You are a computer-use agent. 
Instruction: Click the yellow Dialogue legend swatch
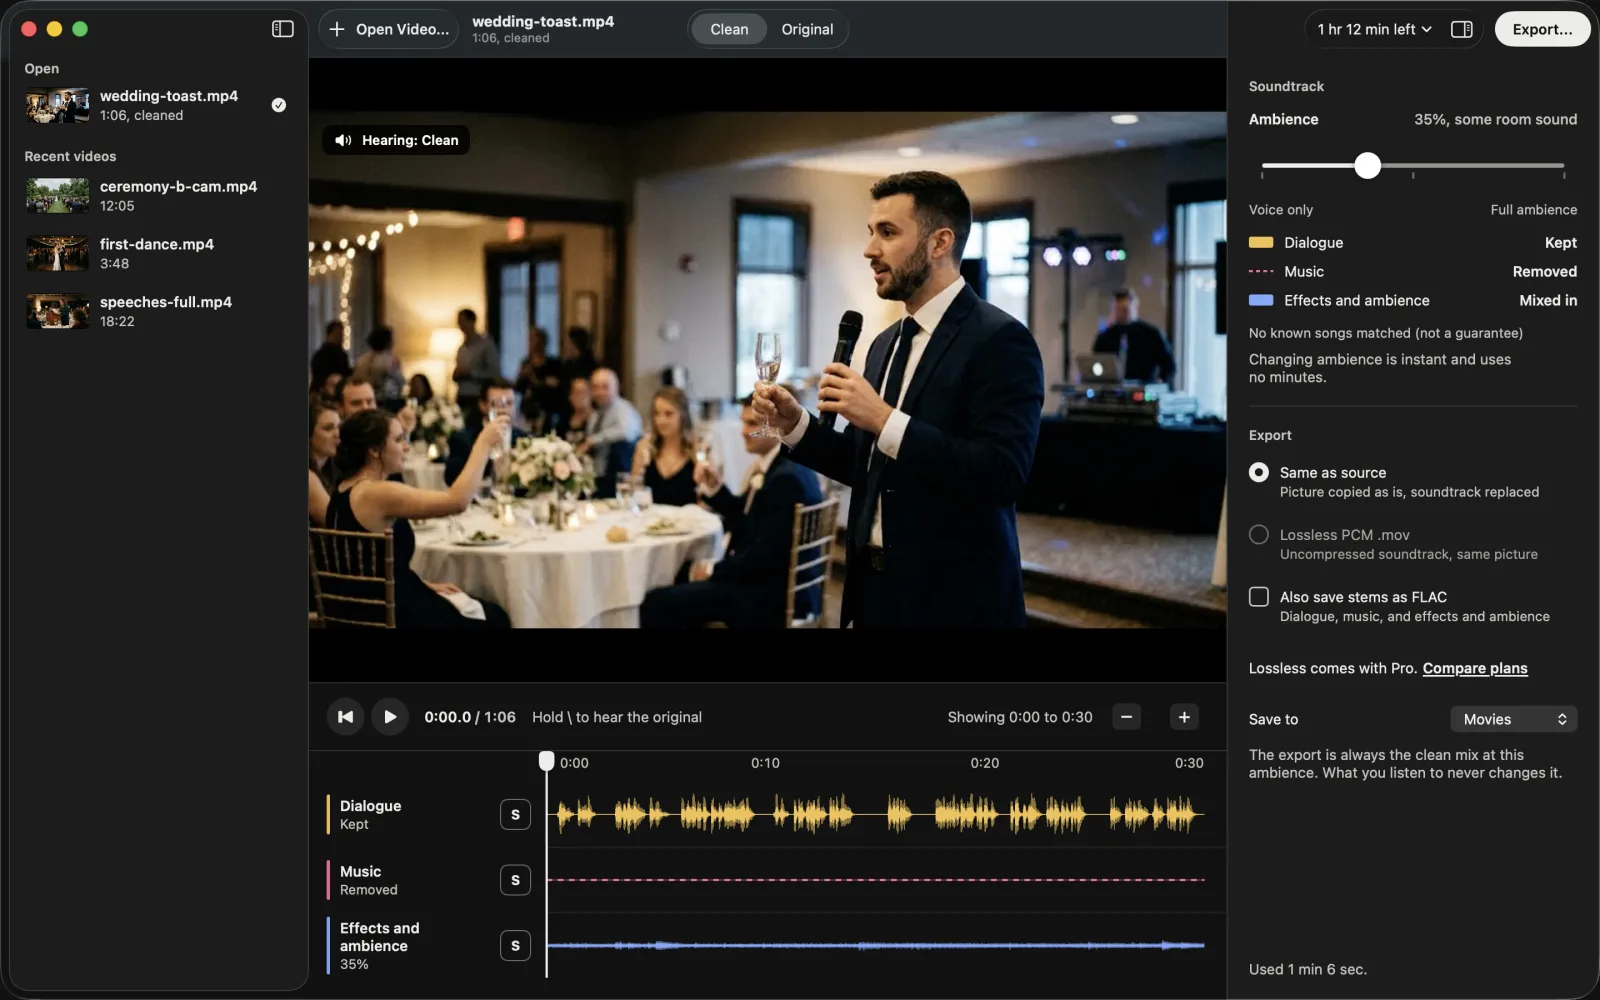[x=1261, y=243]
